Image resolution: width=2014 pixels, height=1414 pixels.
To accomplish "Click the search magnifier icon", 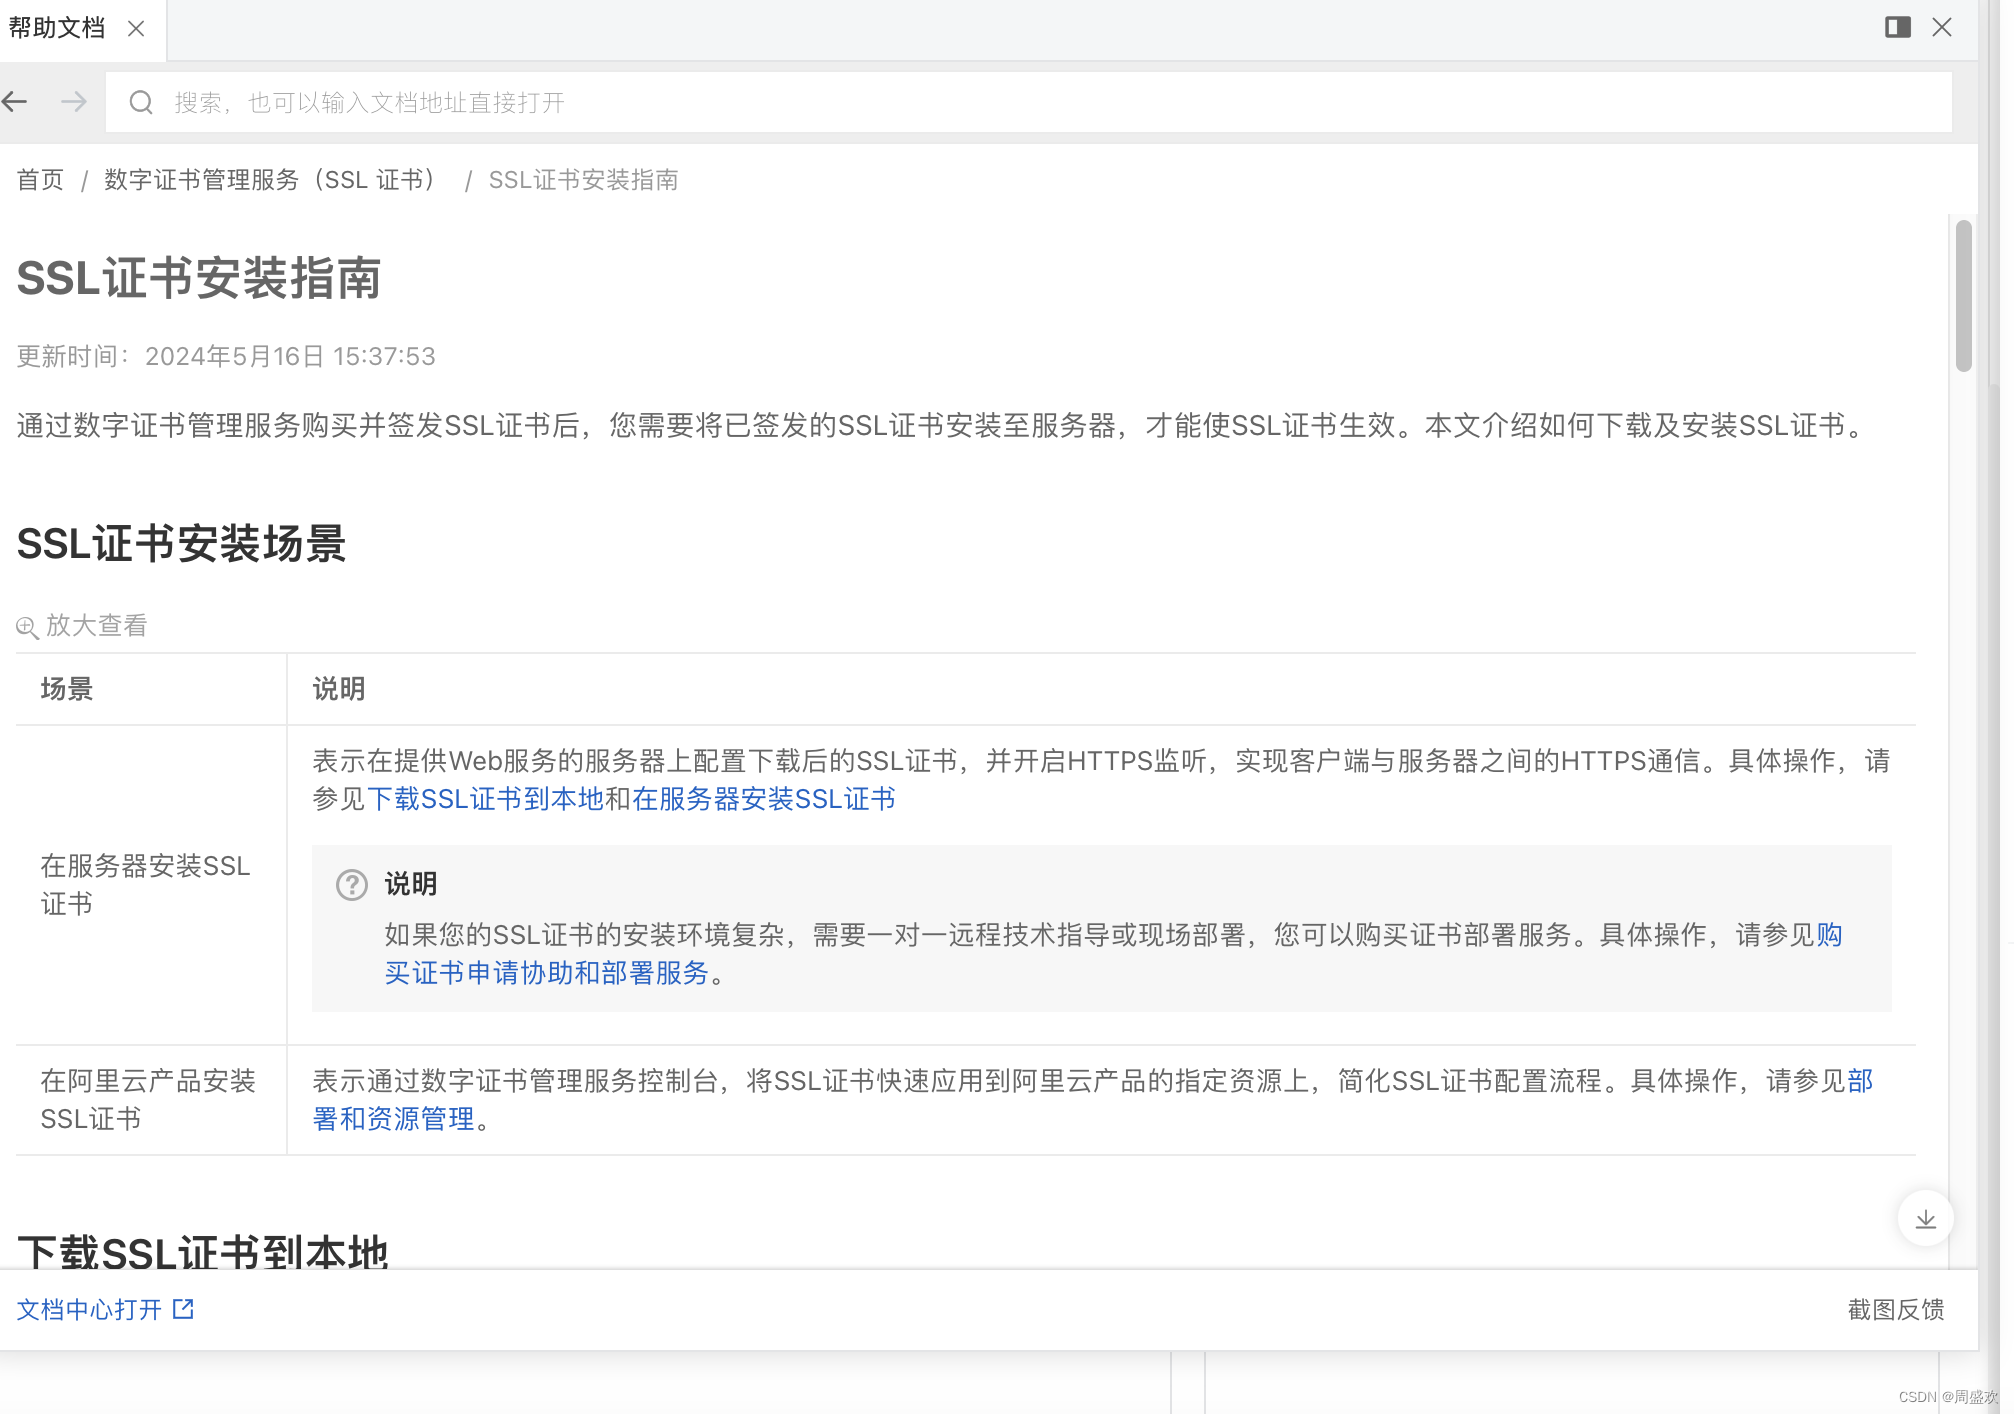I will (141, 102).
